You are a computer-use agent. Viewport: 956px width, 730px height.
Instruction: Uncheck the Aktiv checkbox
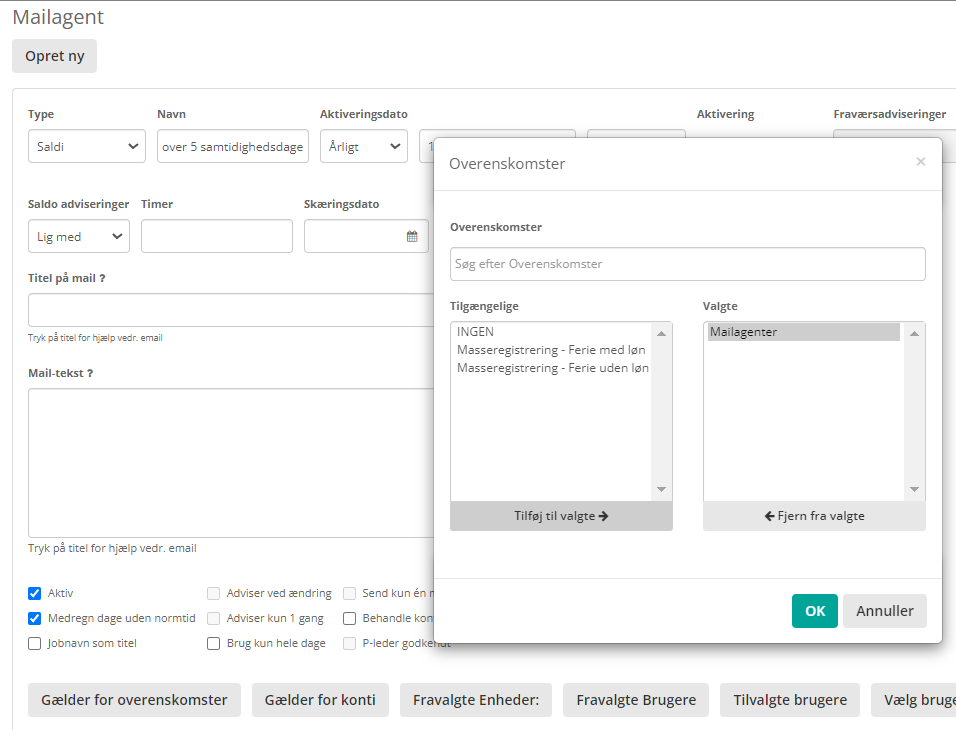click(35, 593)
